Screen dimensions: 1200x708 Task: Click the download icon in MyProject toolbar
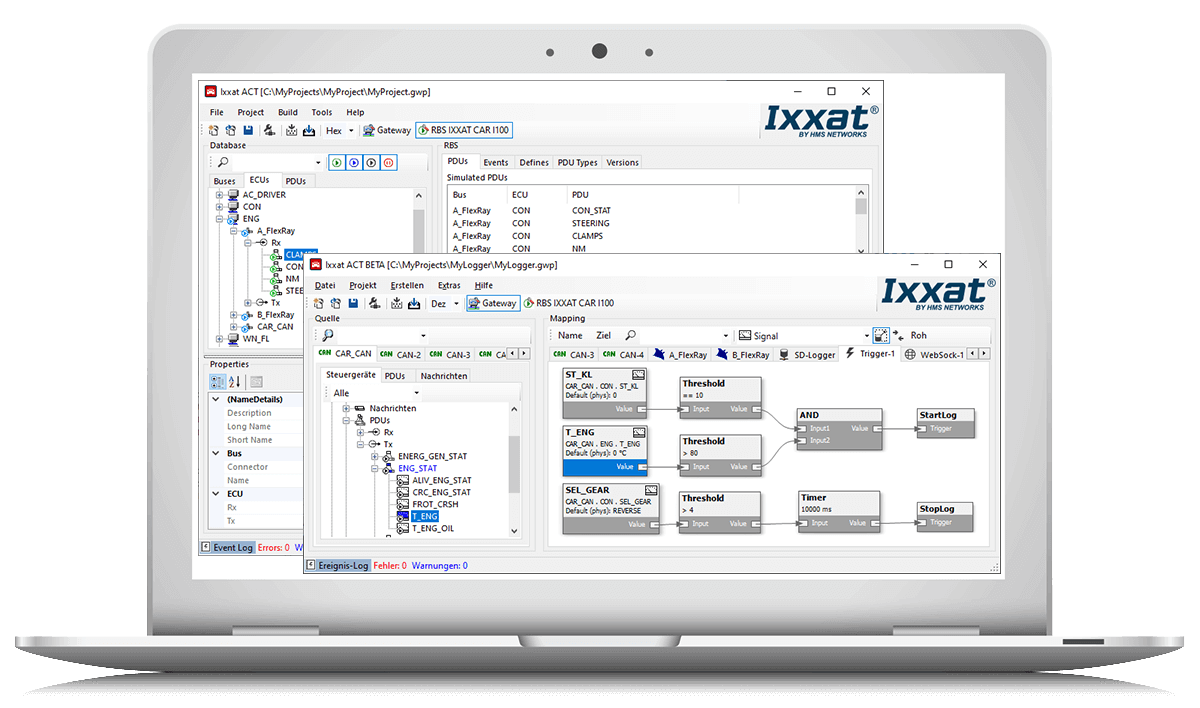coord(309,130)
